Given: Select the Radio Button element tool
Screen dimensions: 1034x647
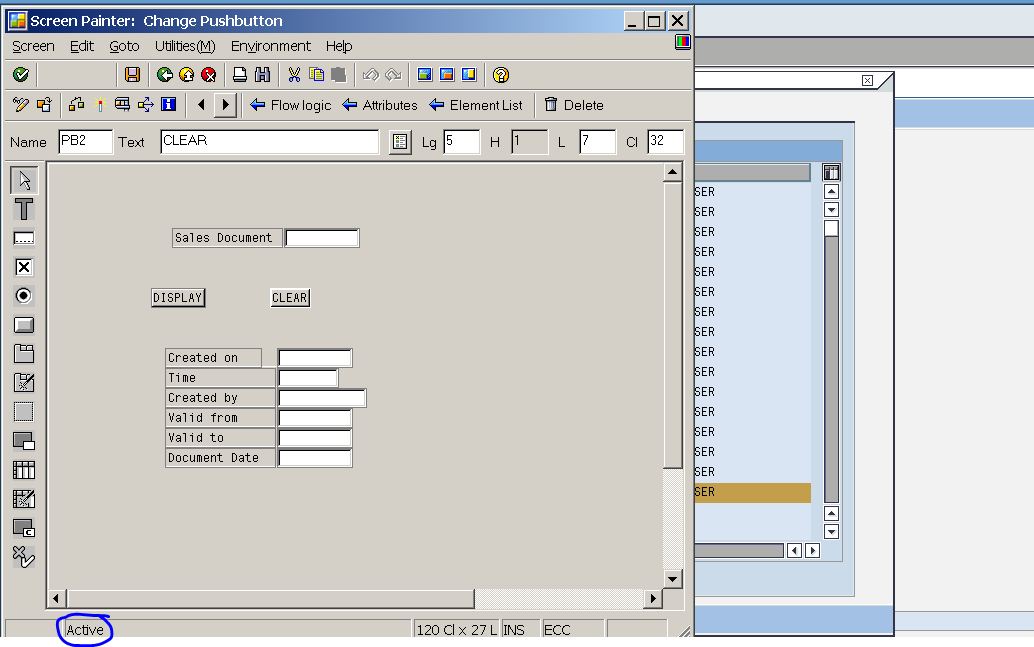Looking at the screenshot, I should point(22,296).
